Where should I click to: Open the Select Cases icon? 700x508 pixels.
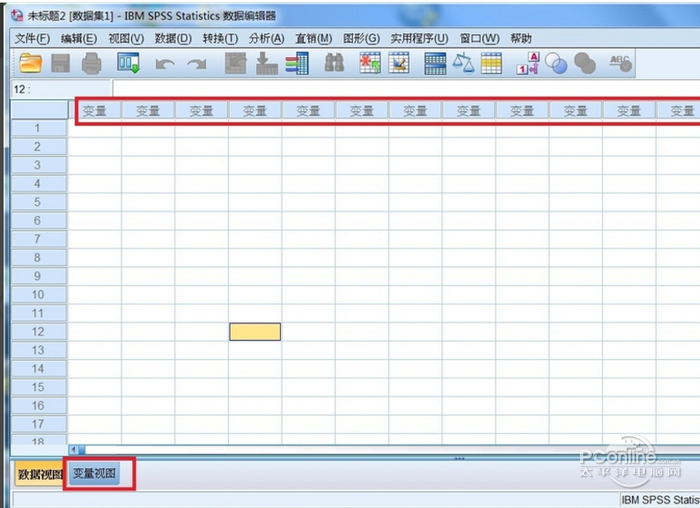(x=491, y=63)
